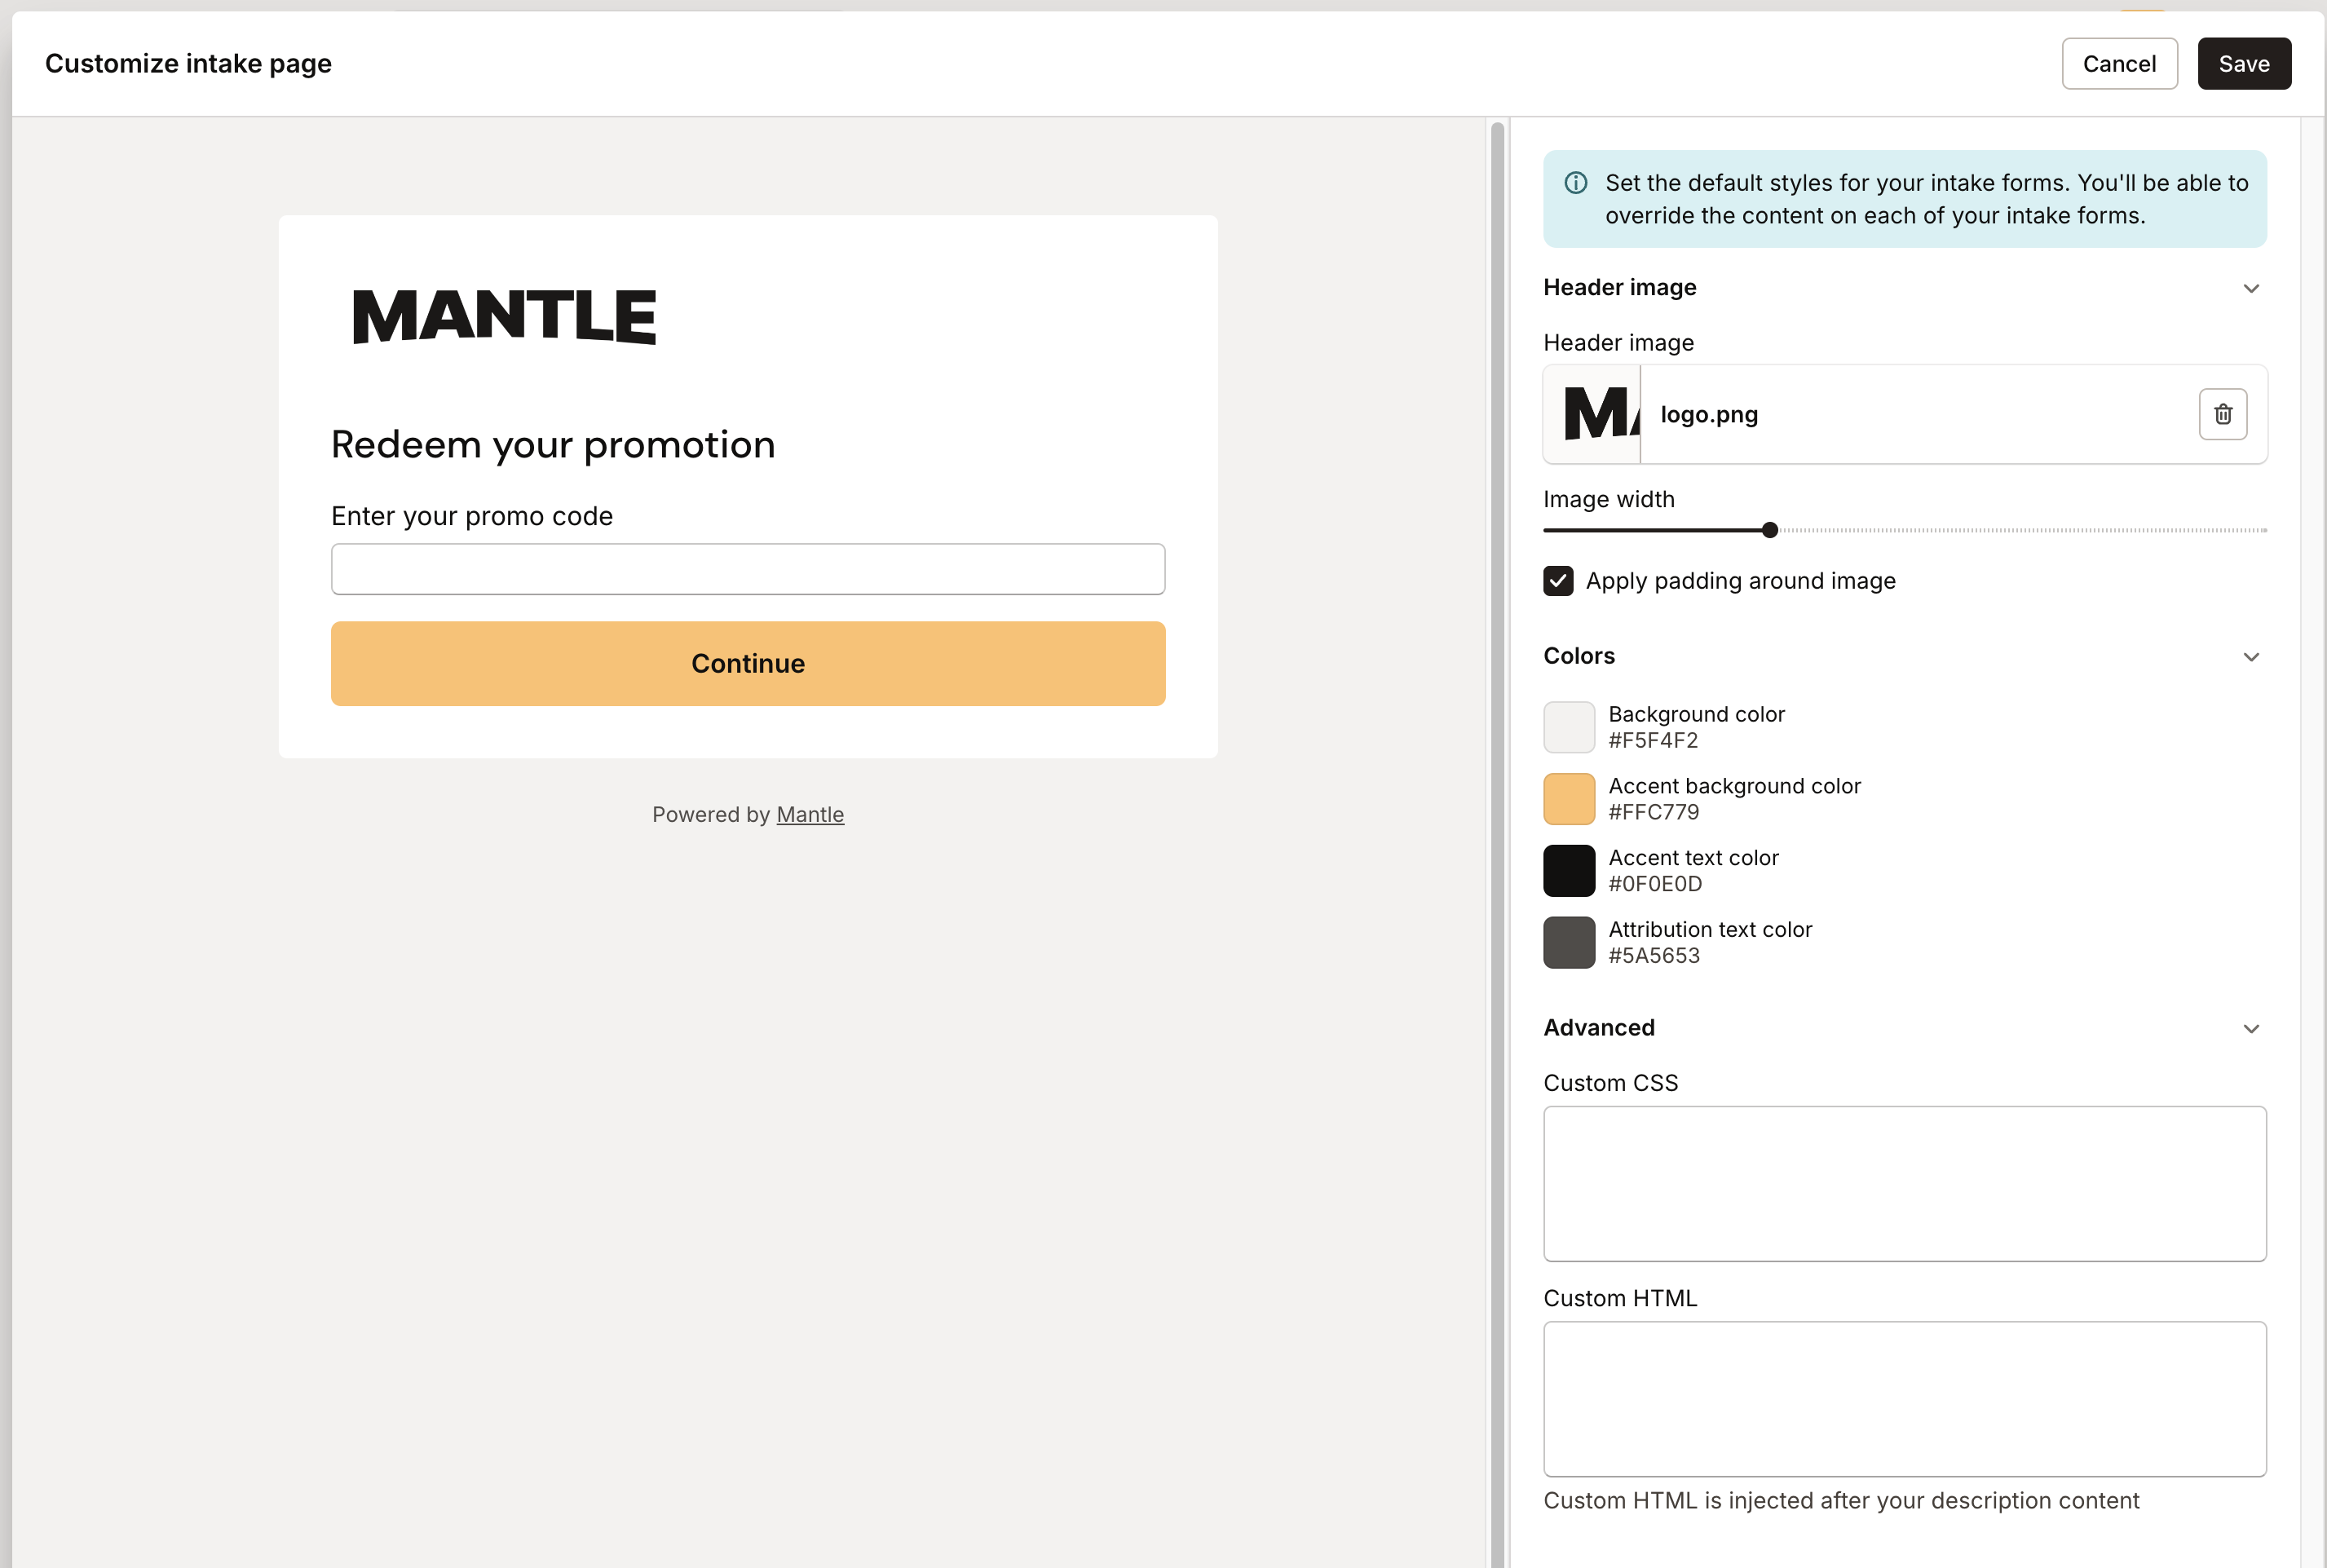Open the Powered by Mantle link
This screenshot has width=2327, height=1568.
tap(810, 814)
